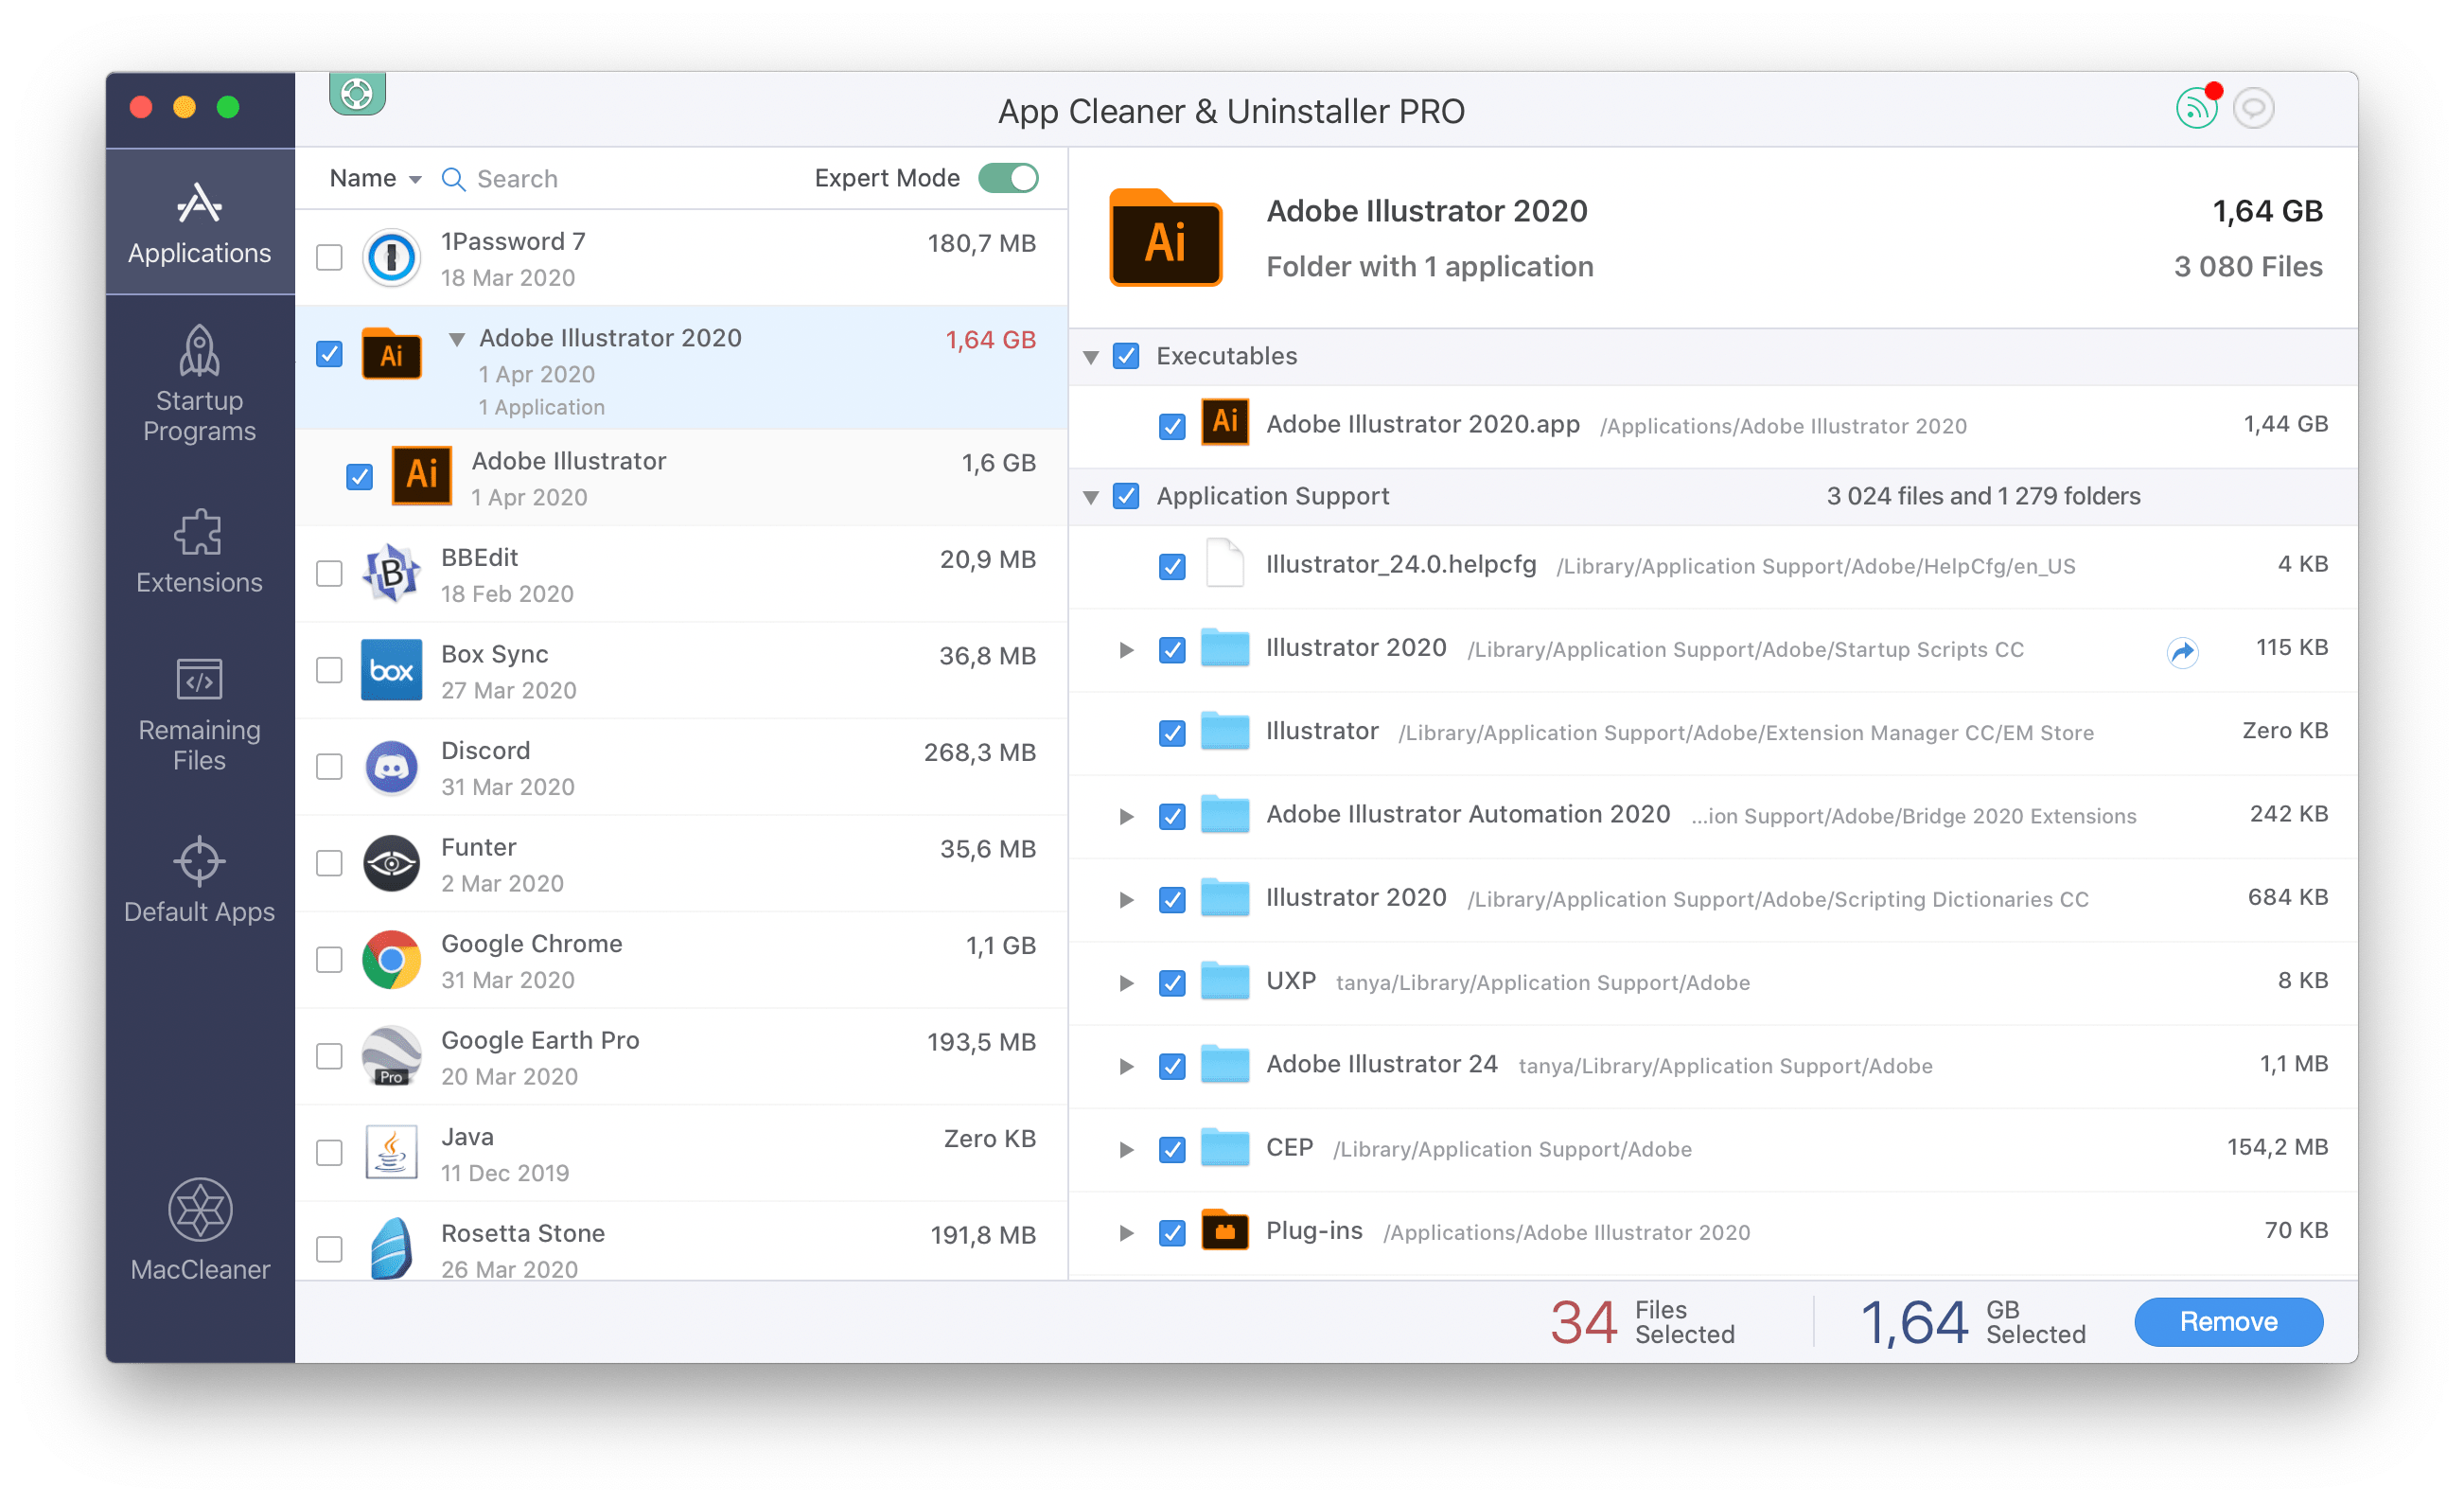Toggle Expert Mode switch
Screen dimensions: 2464x1503
pyautogui.click(x=1019, y=176)
